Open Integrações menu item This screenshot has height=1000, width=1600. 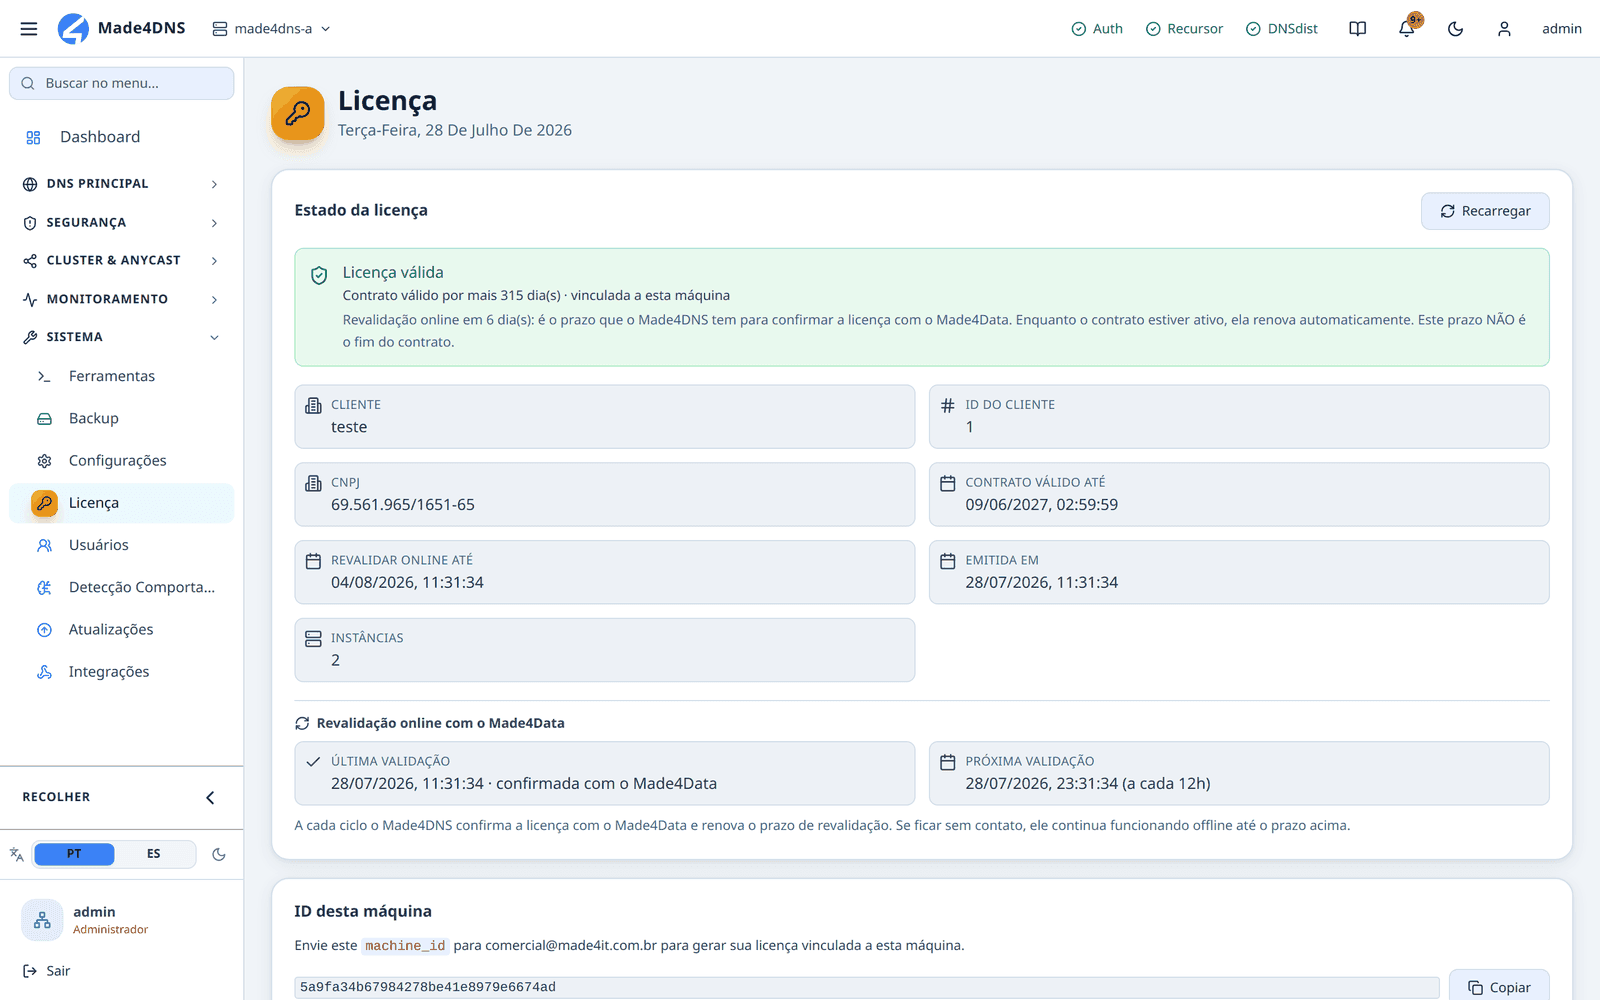point(122,672)
